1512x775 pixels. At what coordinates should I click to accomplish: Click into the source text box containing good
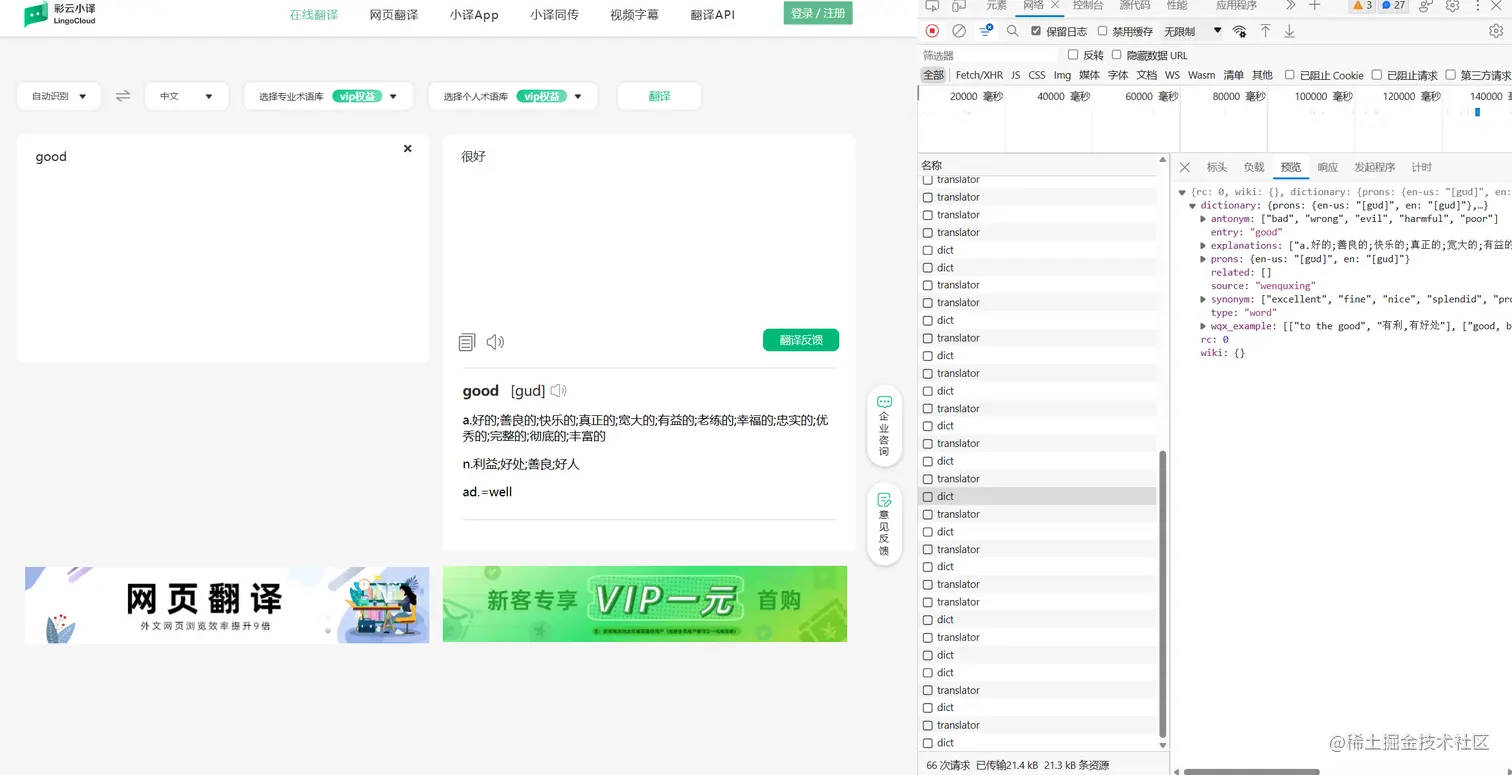point(223,248)
